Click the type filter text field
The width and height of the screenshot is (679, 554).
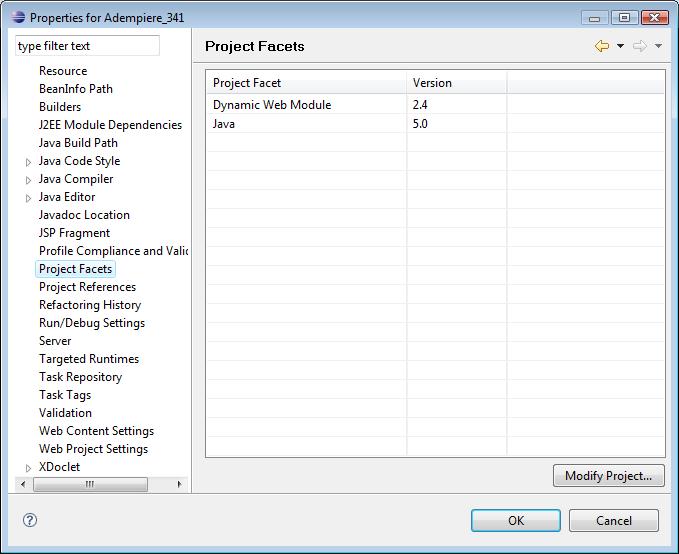(x=87, y=45)
